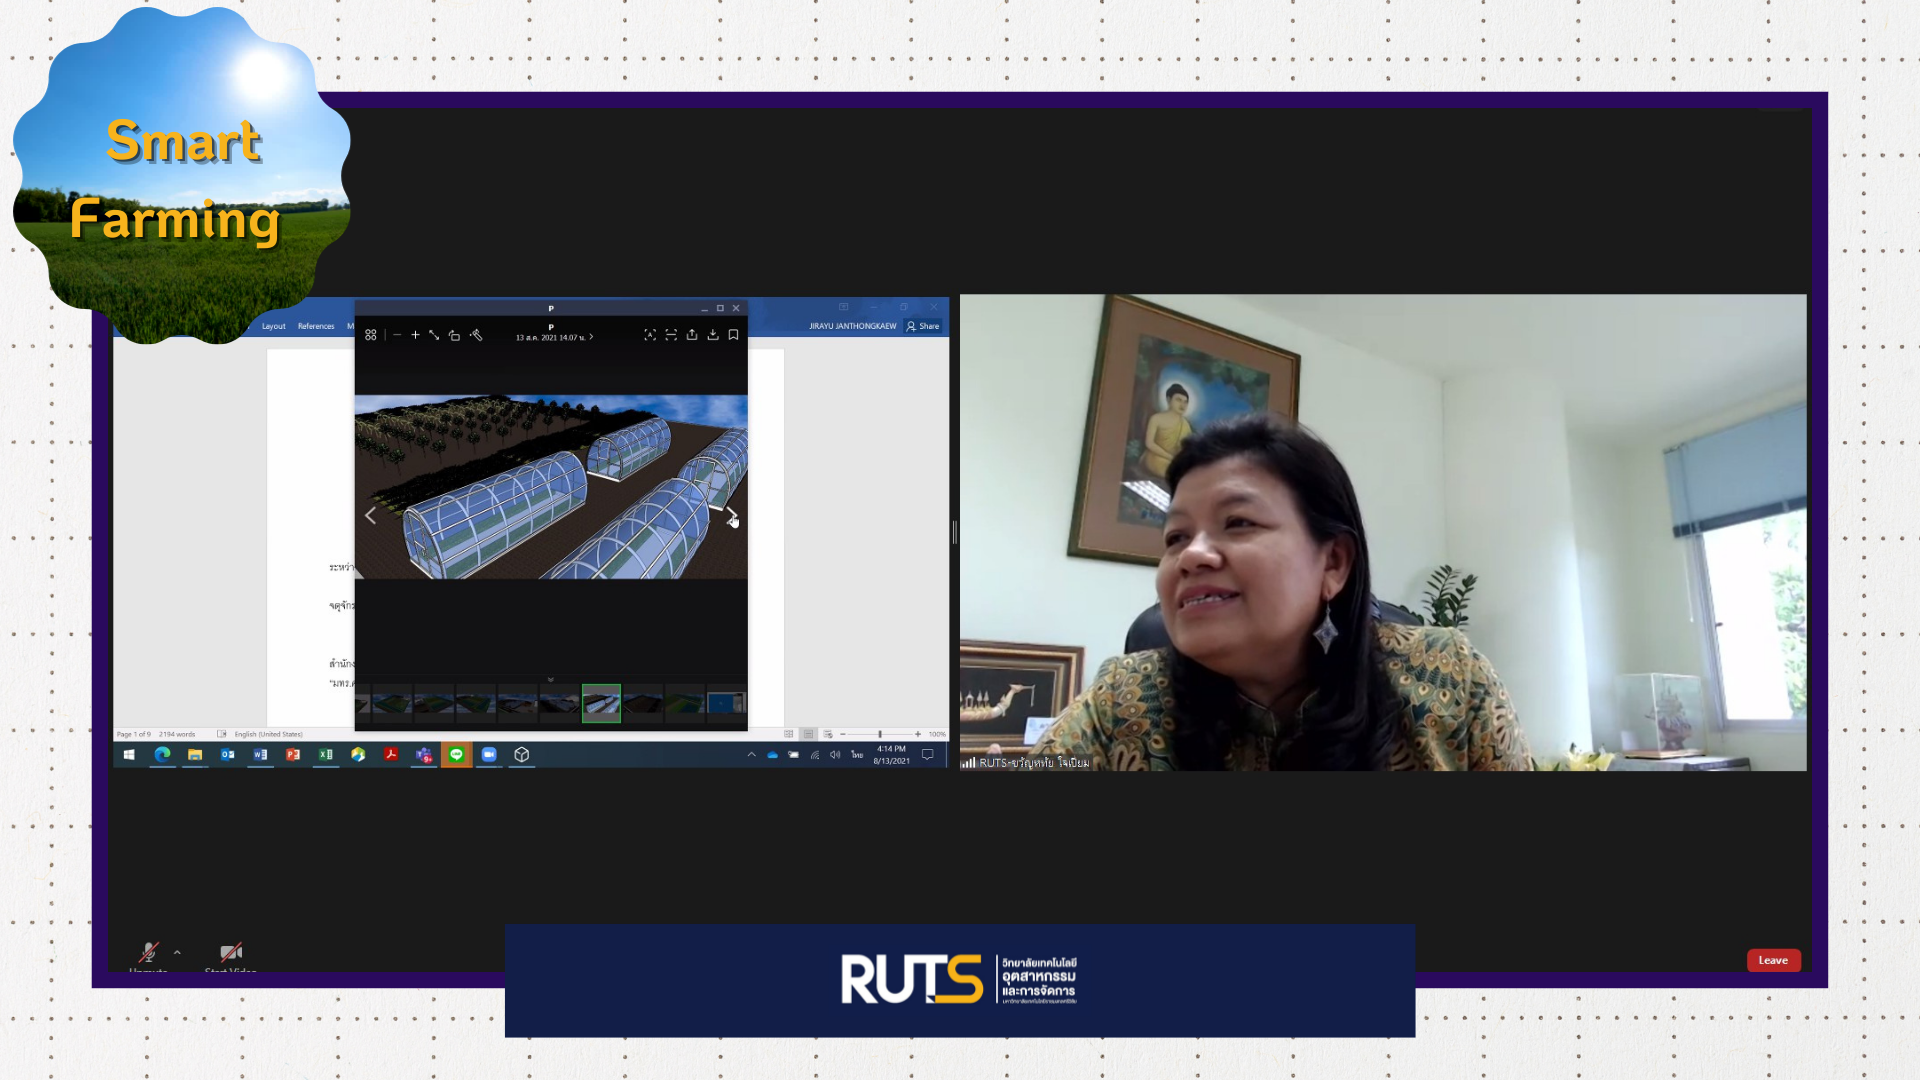Show hidden system tray icons
Image resolution: width=1920 pixels, height=1080 pixels.
coord(751,755)
